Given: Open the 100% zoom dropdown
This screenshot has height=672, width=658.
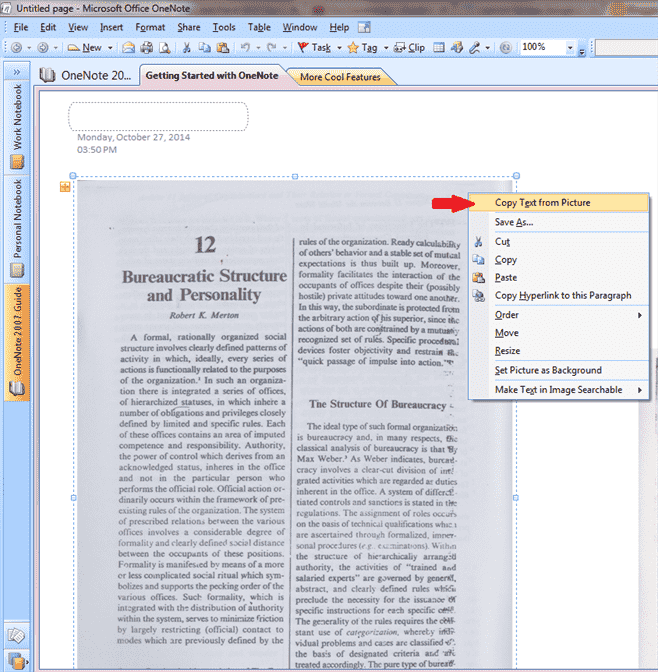Looking at the screenshot, I should pos(570,48).
